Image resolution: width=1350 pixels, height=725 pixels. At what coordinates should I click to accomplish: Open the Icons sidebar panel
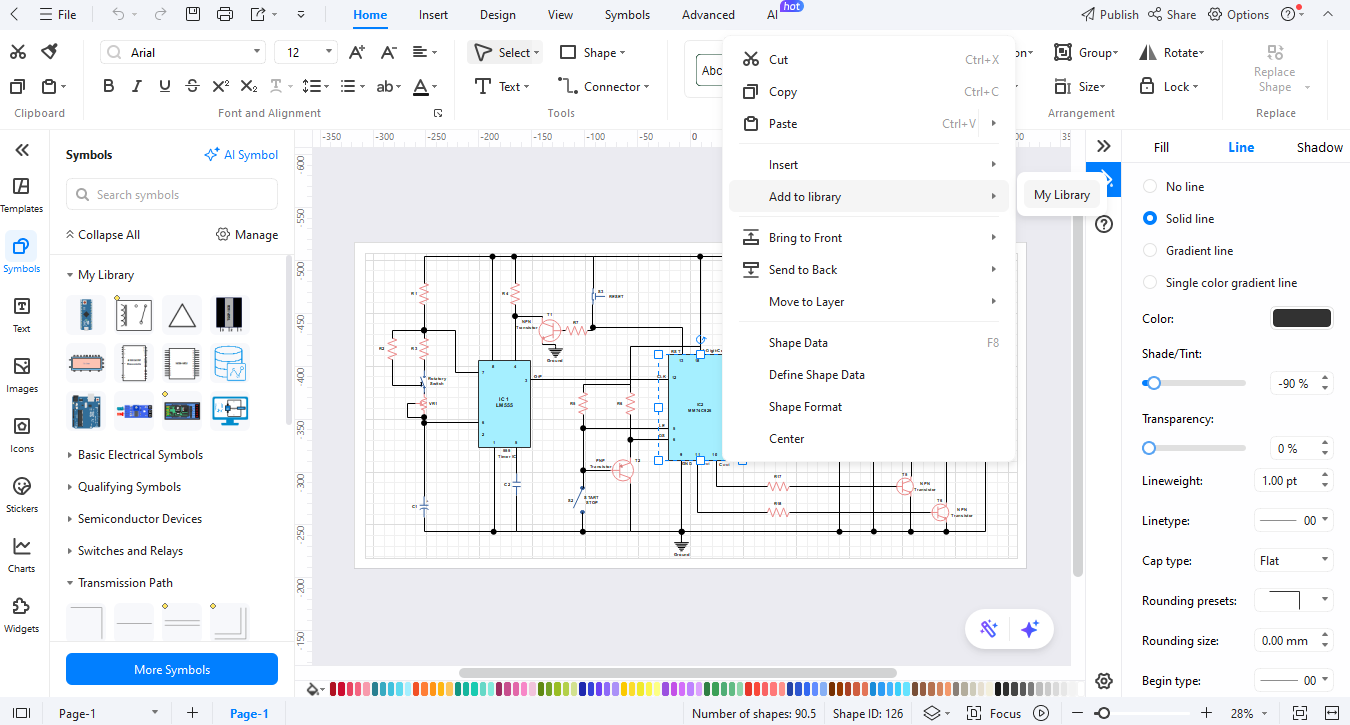pos(21,435)
